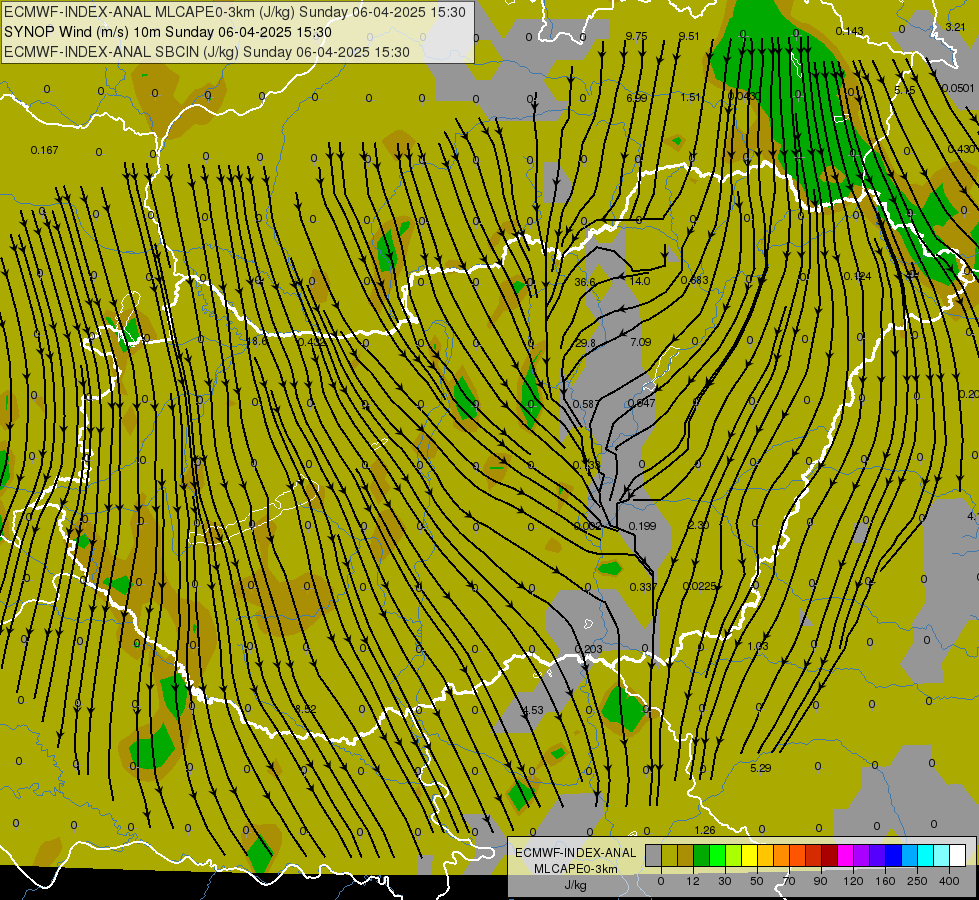Click the 2.30 value on the map
The width and height of the screenshot is (979, 900).
tap(698, 525)
